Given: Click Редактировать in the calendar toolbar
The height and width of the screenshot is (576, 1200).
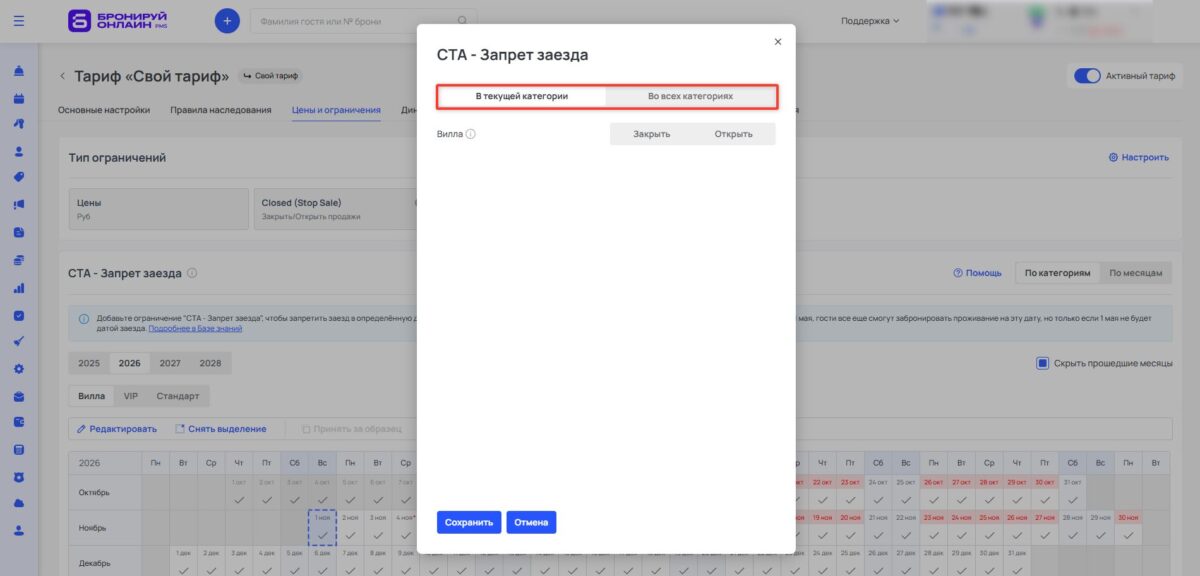Looking at the screenshot, I should point(117,429).
